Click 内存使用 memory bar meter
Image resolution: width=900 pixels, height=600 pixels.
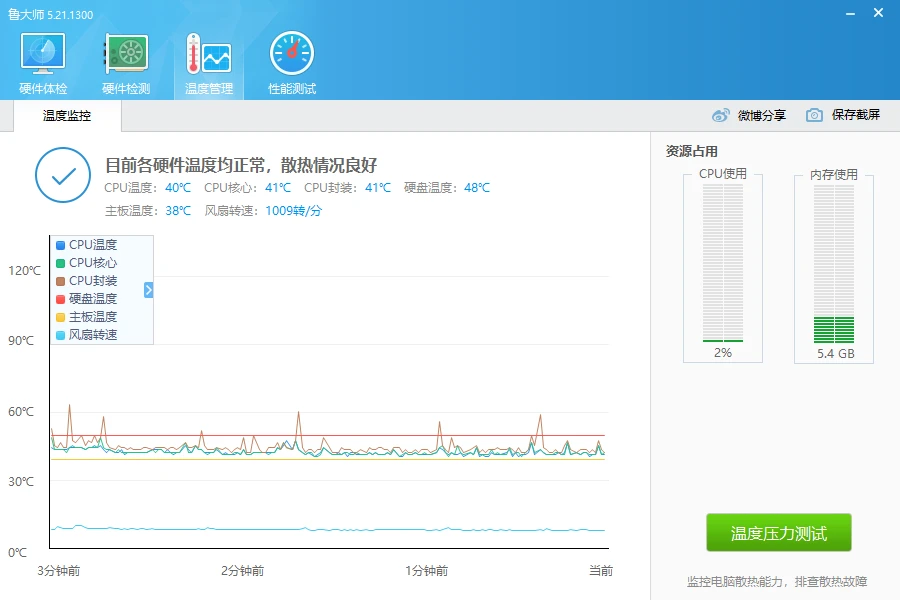point(834,264)
